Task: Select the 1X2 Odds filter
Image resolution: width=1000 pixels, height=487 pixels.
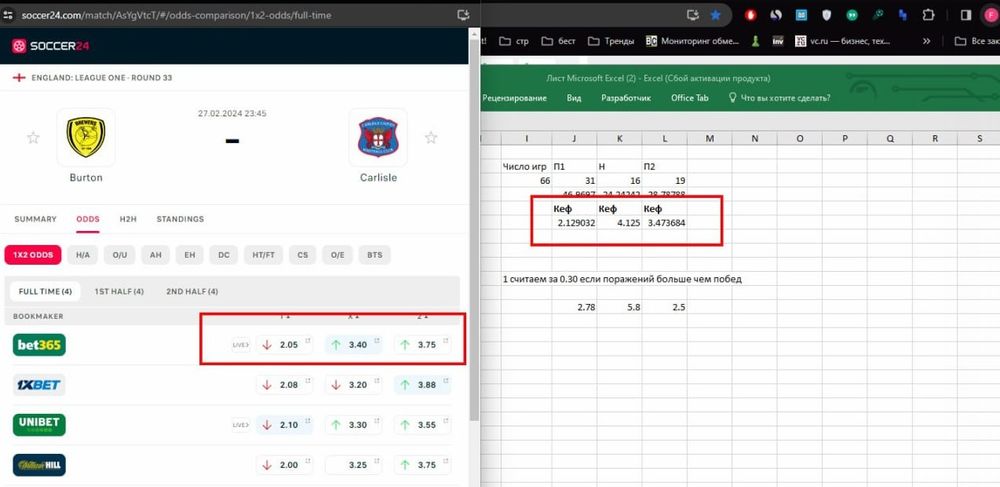Action: point(33,255)
